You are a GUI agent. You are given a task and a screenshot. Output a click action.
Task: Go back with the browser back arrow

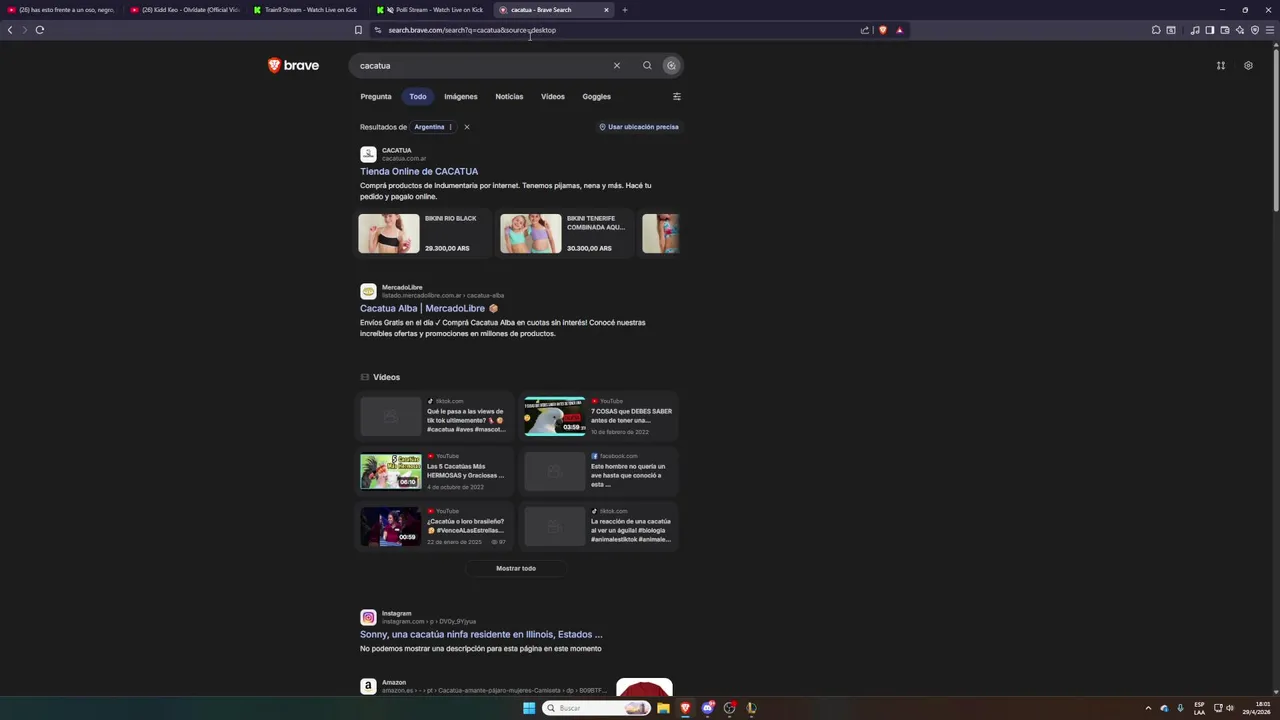click(10, 30)
